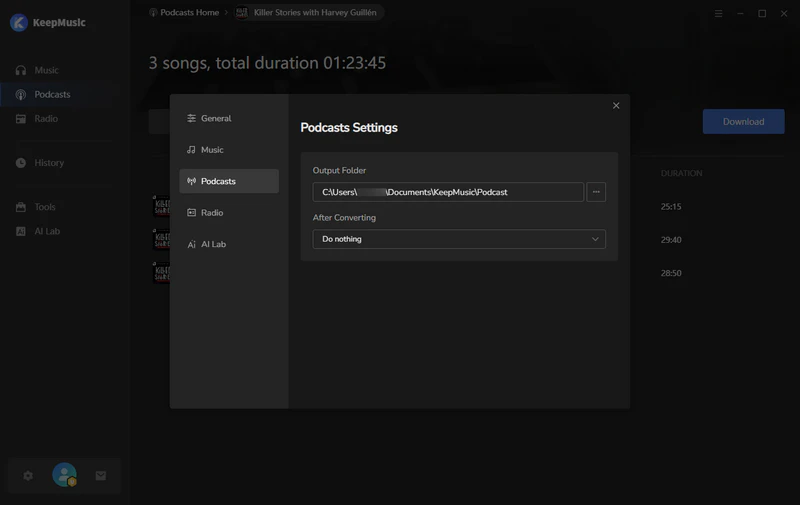Click the KeepMusic logo icon

(x=18, y=22)
